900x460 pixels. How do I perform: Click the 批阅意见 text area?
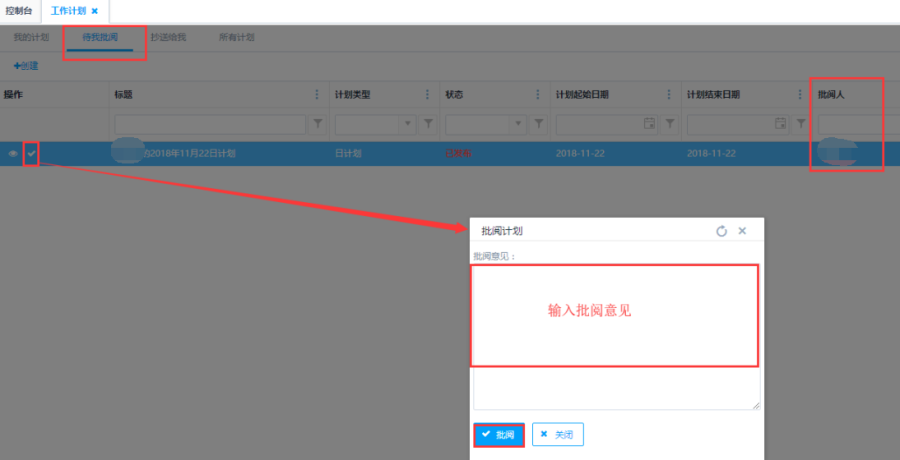pos(615,337)
